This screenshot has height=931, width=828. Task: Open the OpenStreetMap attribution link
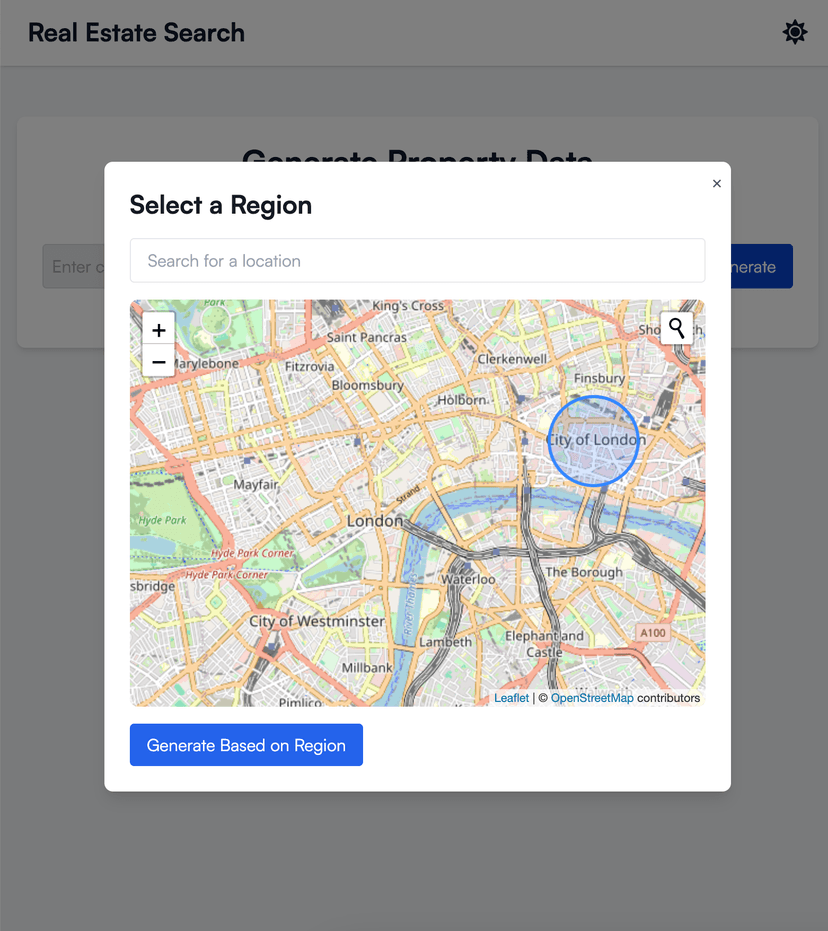pos(592,698)
